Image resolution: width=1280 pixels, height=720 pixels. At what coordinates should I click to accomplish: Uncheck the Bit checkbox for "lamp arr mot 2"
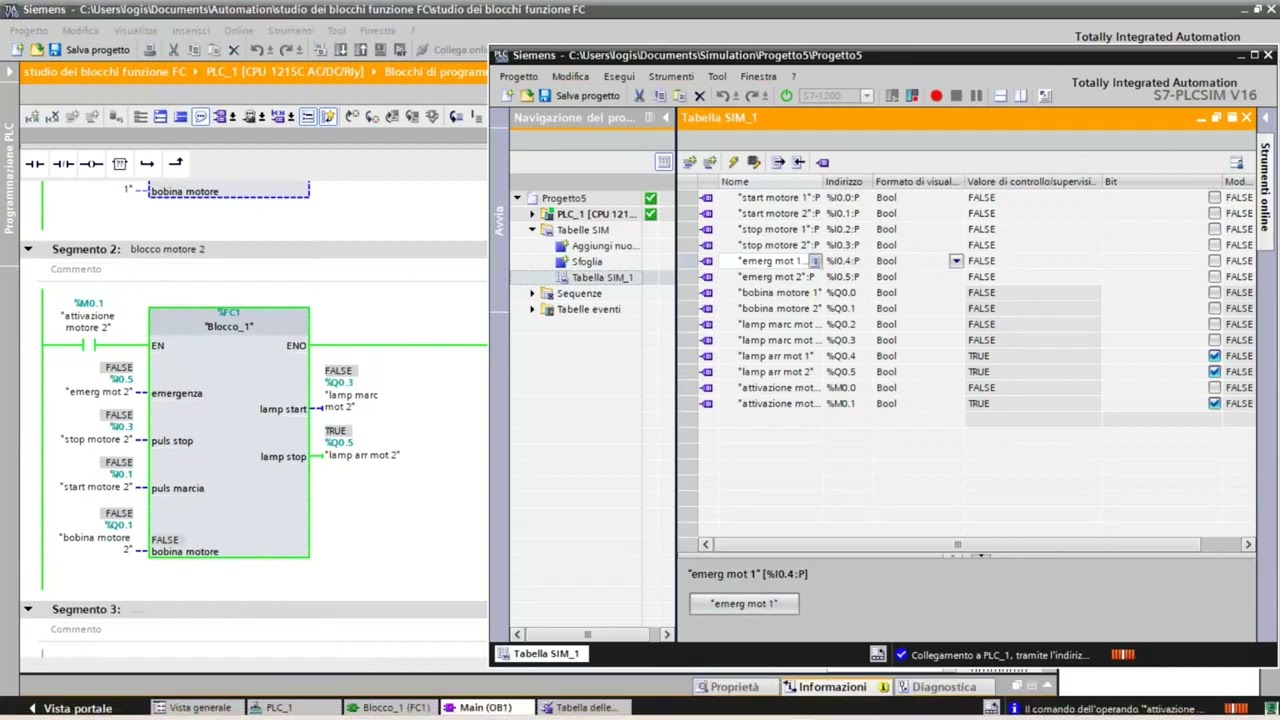point(1215,372)
